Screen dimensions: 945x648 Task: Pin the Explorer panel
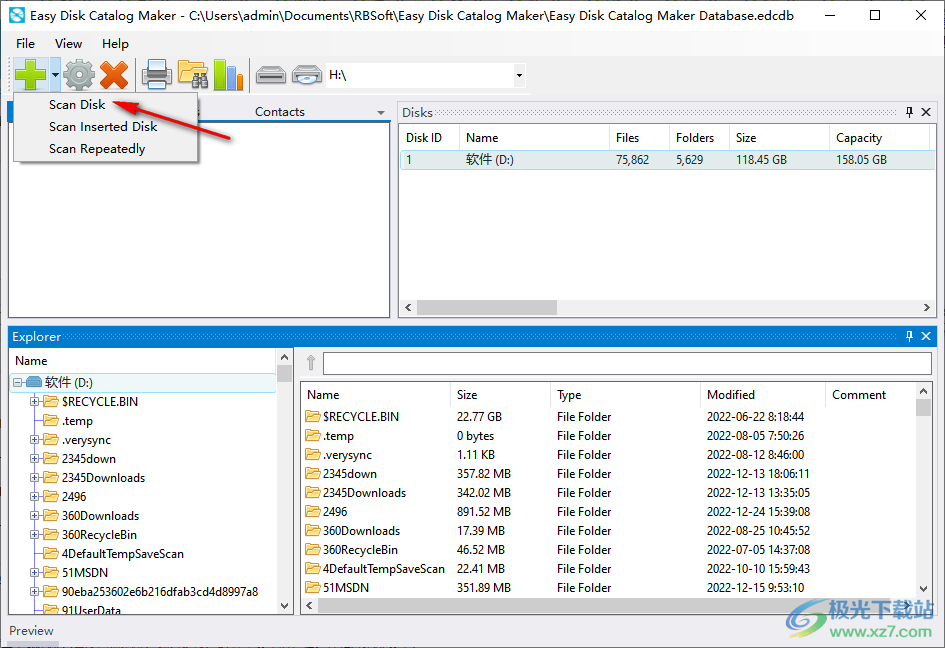coord(909,336)
